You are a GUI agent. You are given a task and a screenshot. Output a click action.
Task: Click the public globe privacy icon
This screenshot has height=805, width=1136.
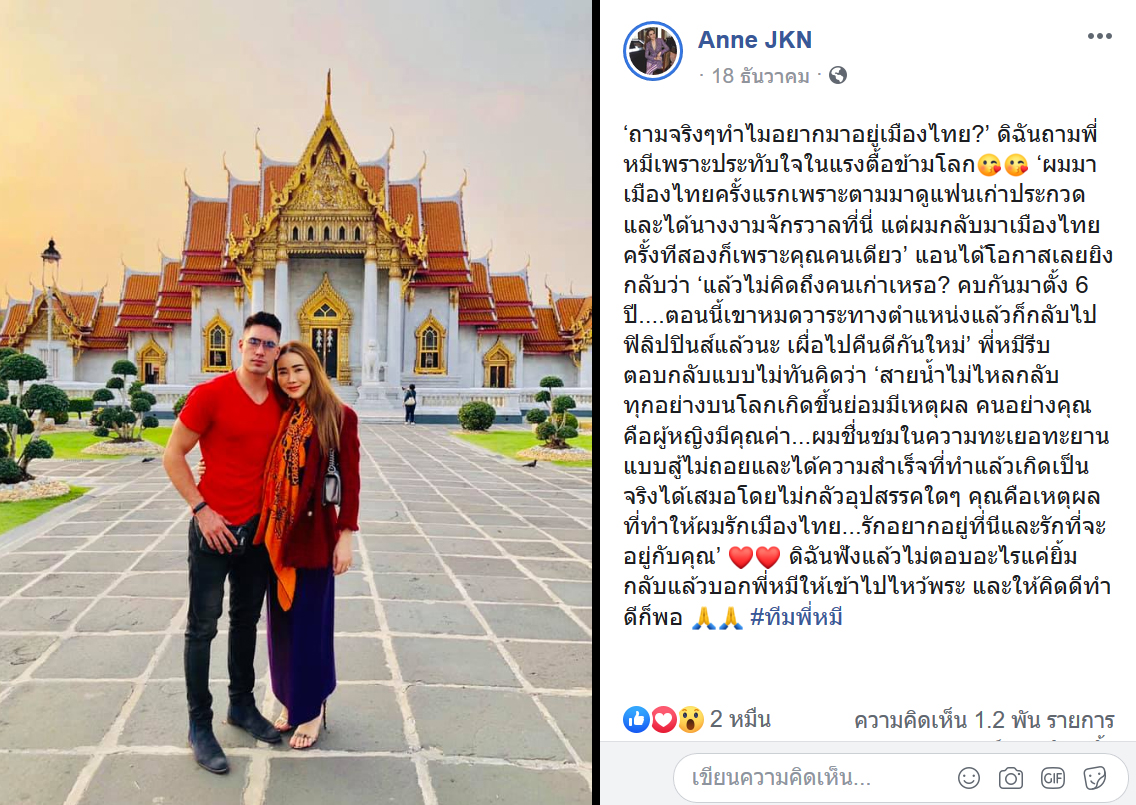838,75
